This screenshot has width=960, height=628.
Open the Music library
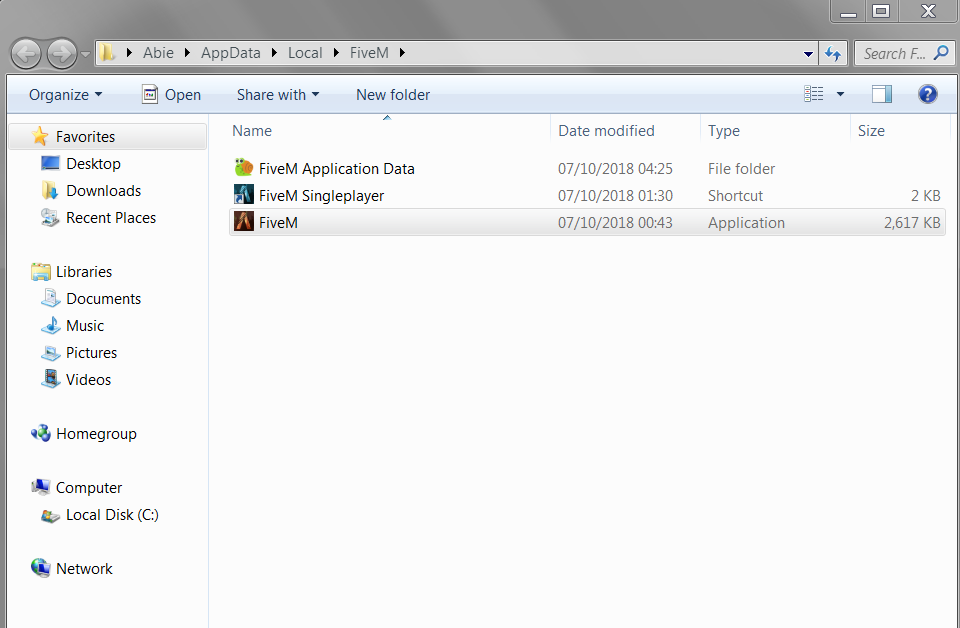[85, 326]
